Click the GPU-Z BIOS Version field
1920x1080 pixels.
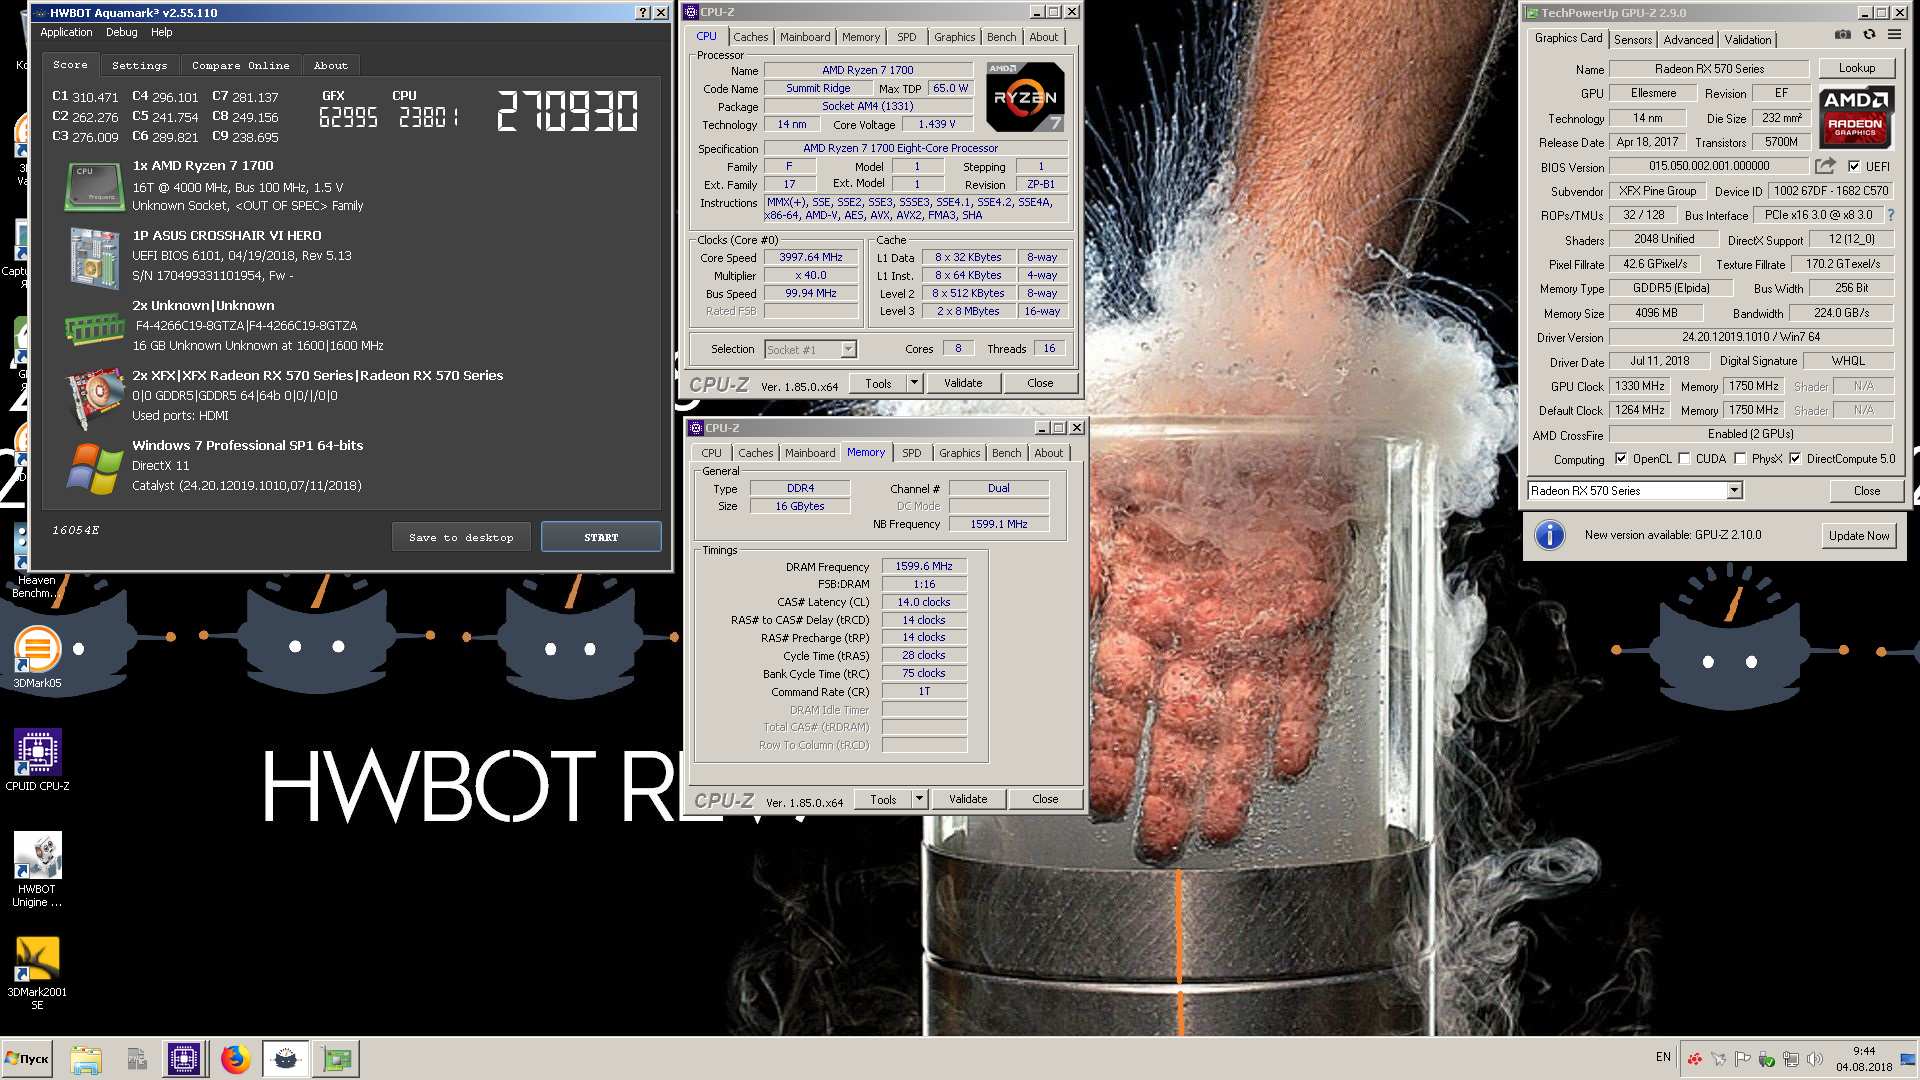(1709, 166)
